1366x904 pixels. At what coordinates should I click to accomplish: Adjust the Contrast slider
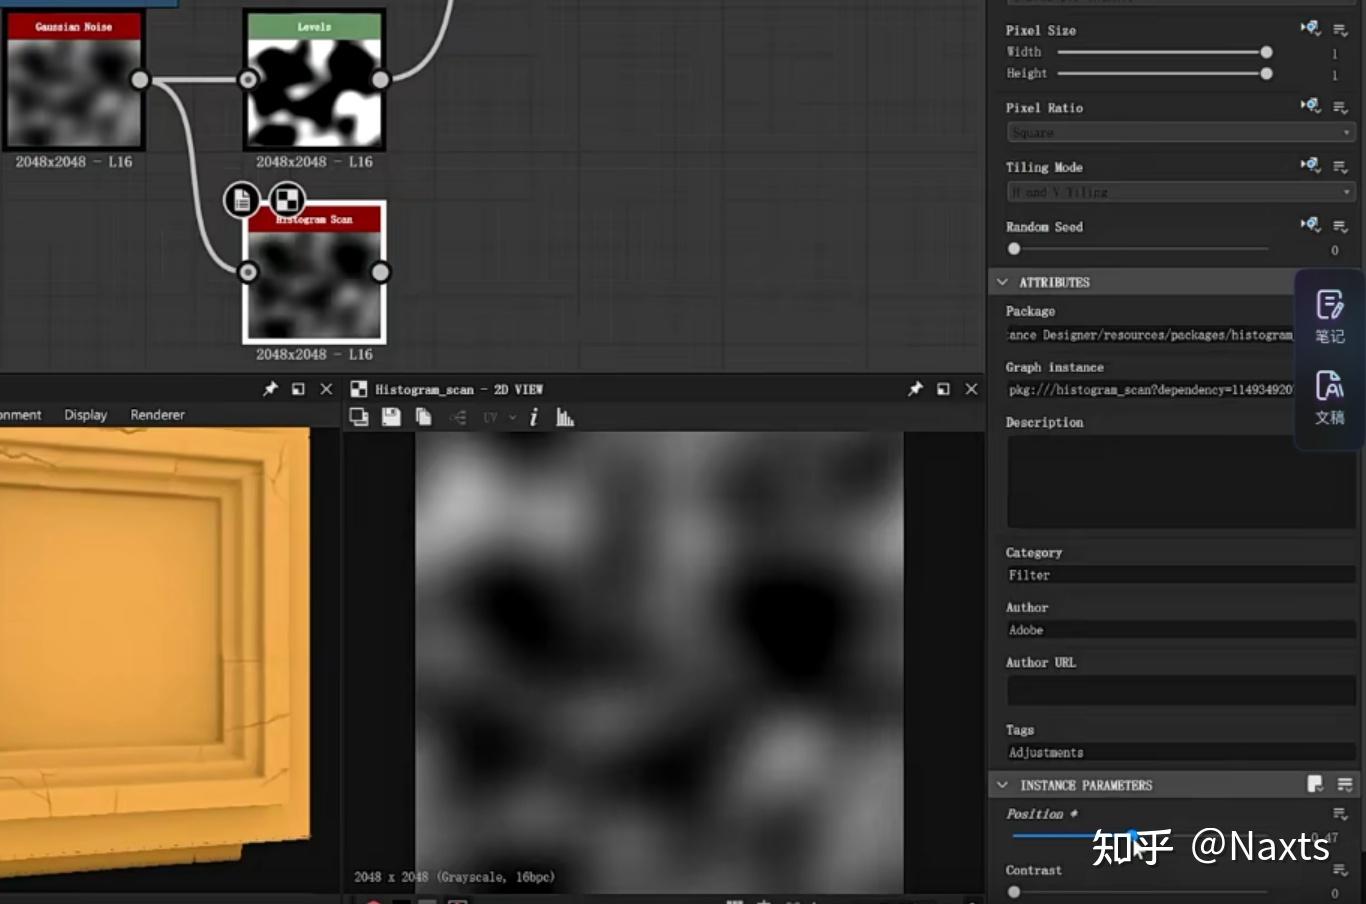pyautogui.click(x=1140, y=892)
